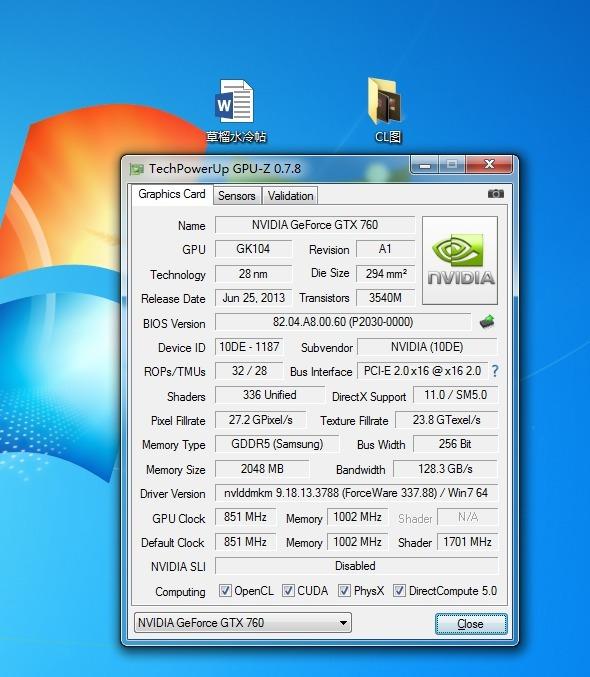Click the 3540M transistors value

(x=385, y=298)
